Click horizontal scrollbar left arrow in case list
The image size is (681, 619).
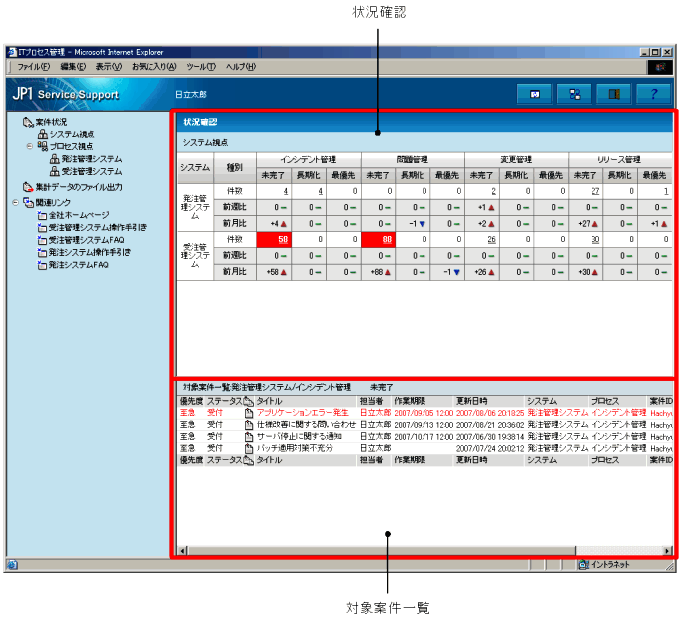coord(183,551)
